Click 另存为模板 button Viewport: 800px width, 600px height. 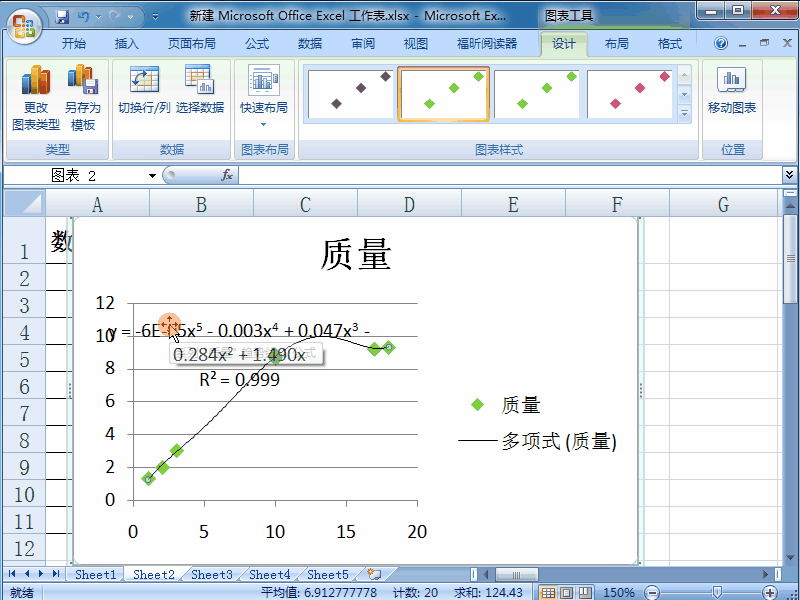83,98
